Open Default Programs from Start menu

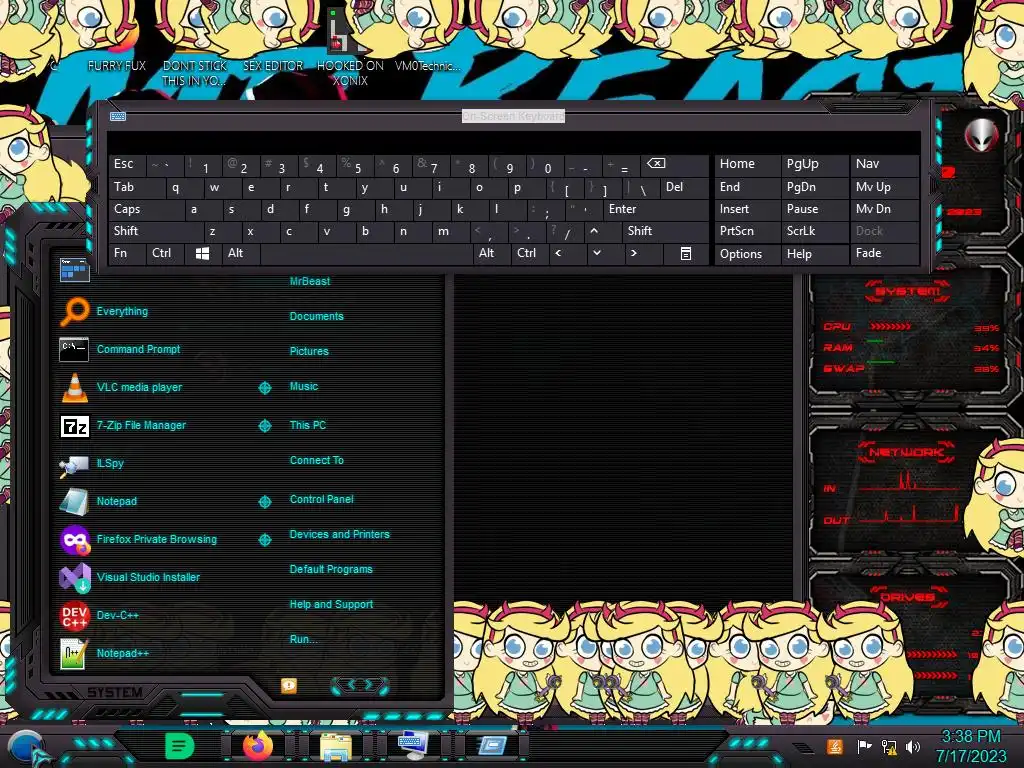331,569
